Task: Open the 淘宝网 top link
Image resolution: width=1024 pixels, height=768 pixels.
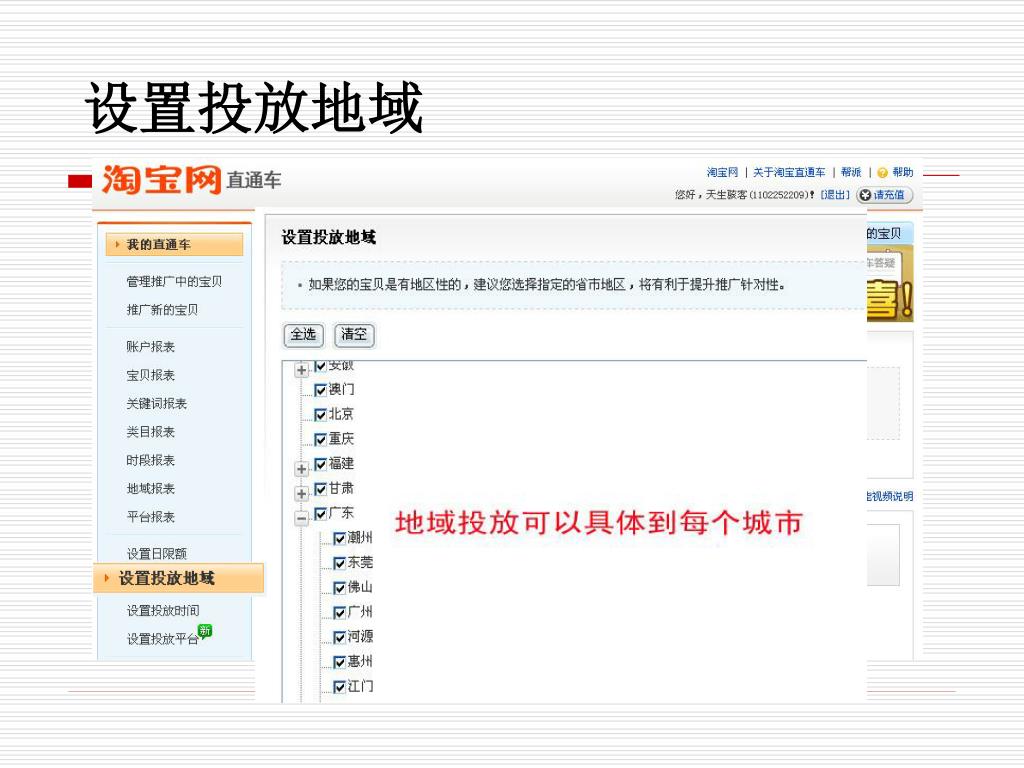Action: [x=722, y=172]
